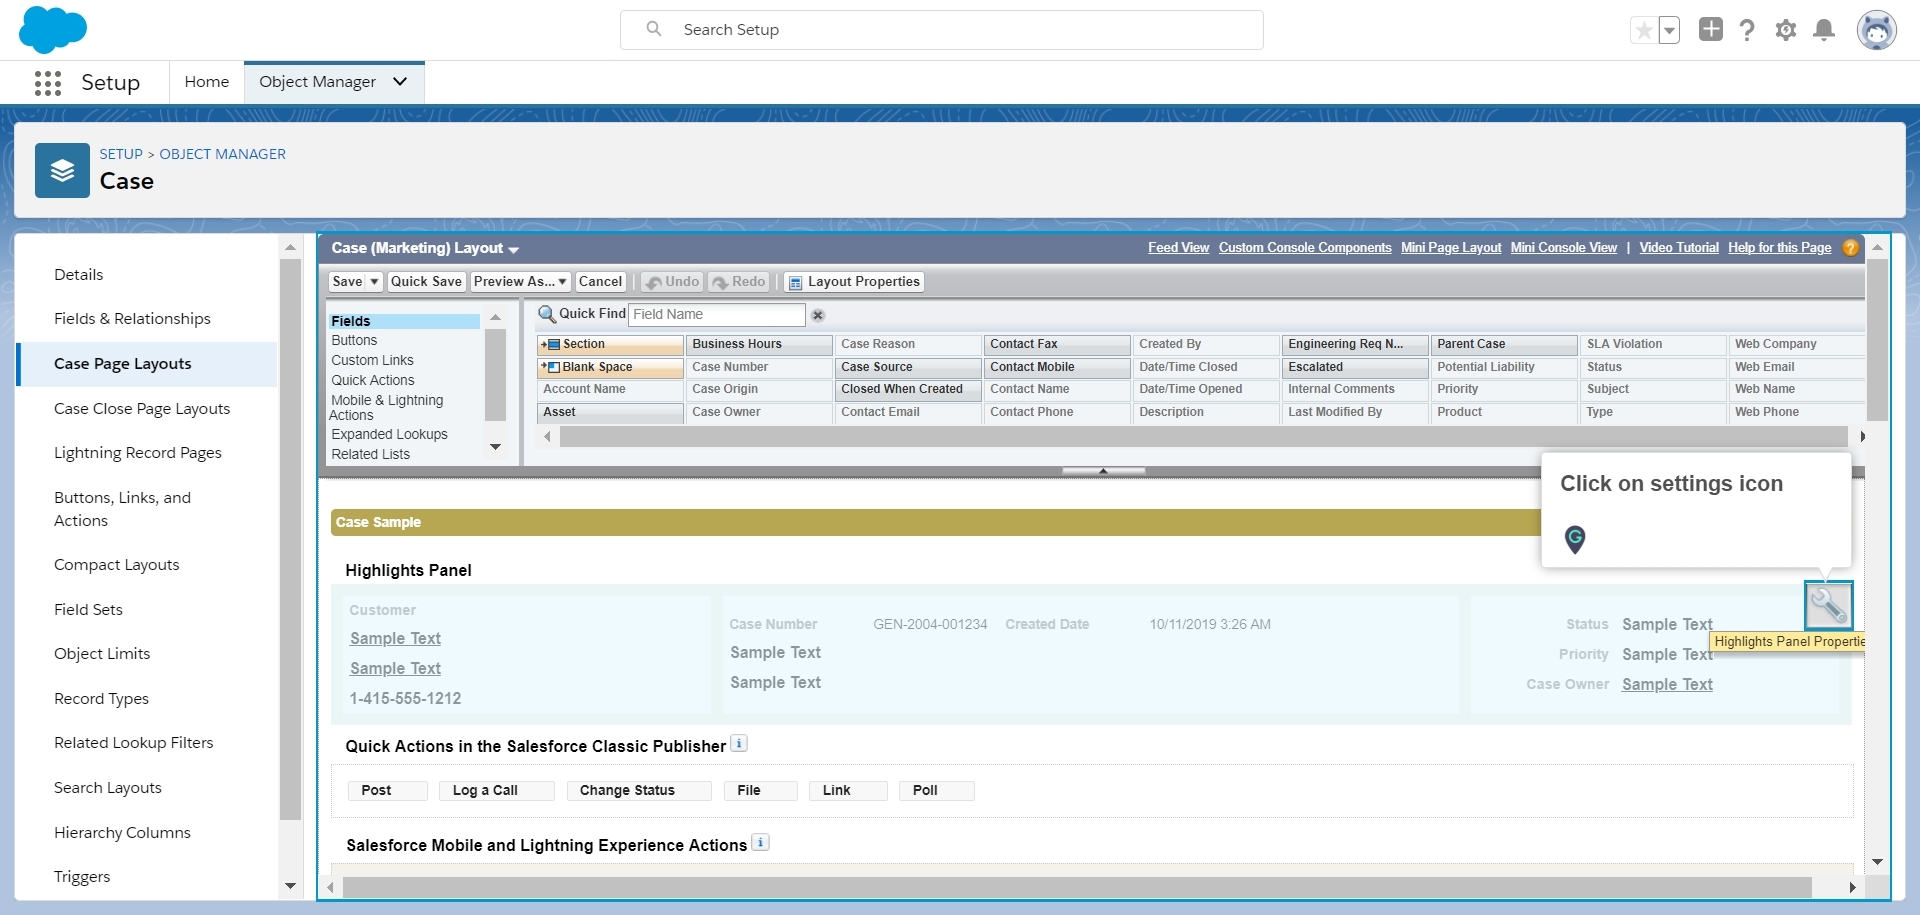Select Quick Actions in the palette list
The width and height of the screenshot is (1920, 915).
[373, 381]
